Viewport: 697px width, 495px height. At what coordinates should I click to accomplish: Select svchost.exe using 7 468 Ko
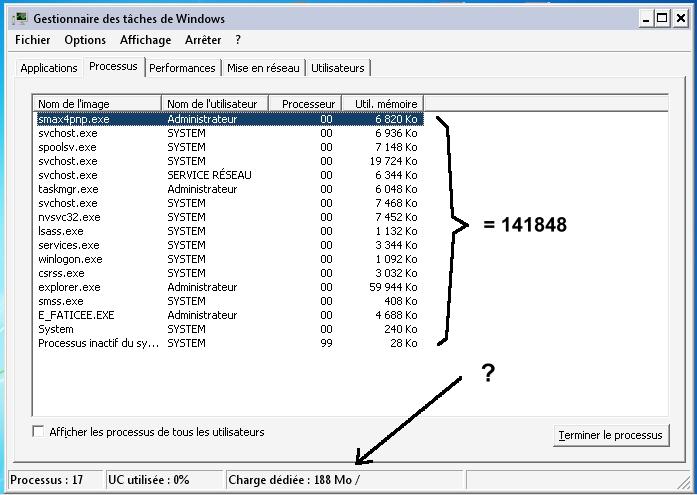[x=229, y=203]
